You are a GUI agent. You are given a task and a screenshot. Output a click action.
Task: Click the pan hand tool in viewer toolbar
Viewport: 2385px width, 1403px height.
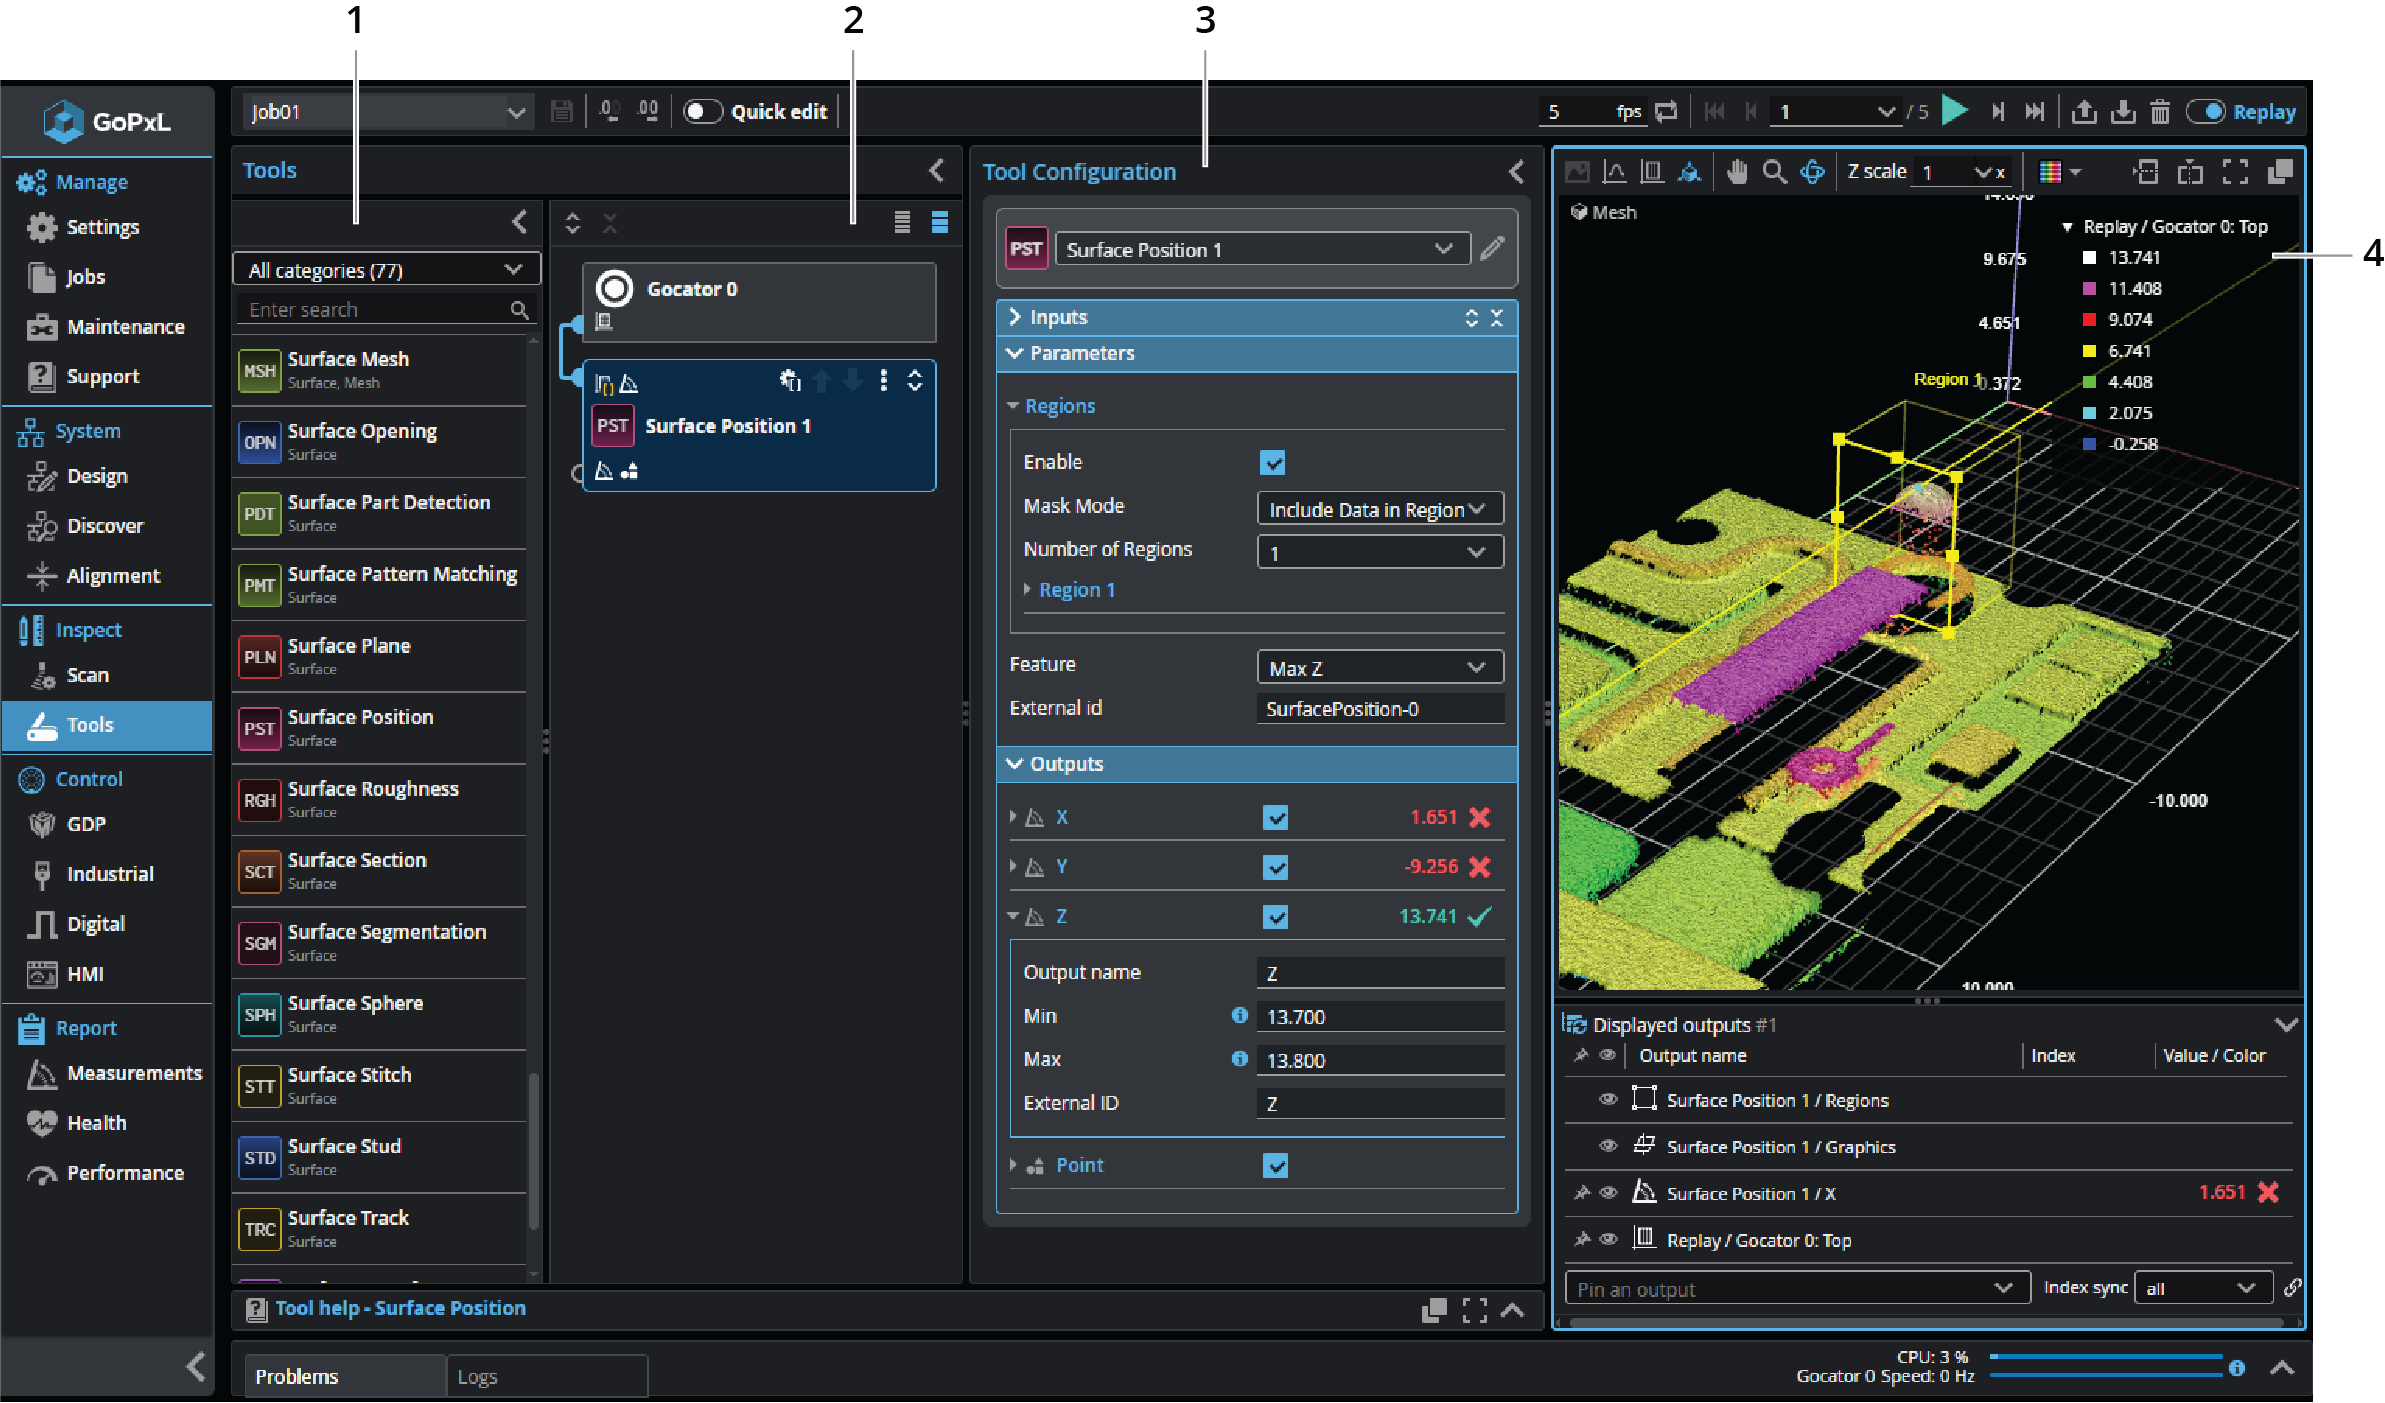tap(1737, 172)
